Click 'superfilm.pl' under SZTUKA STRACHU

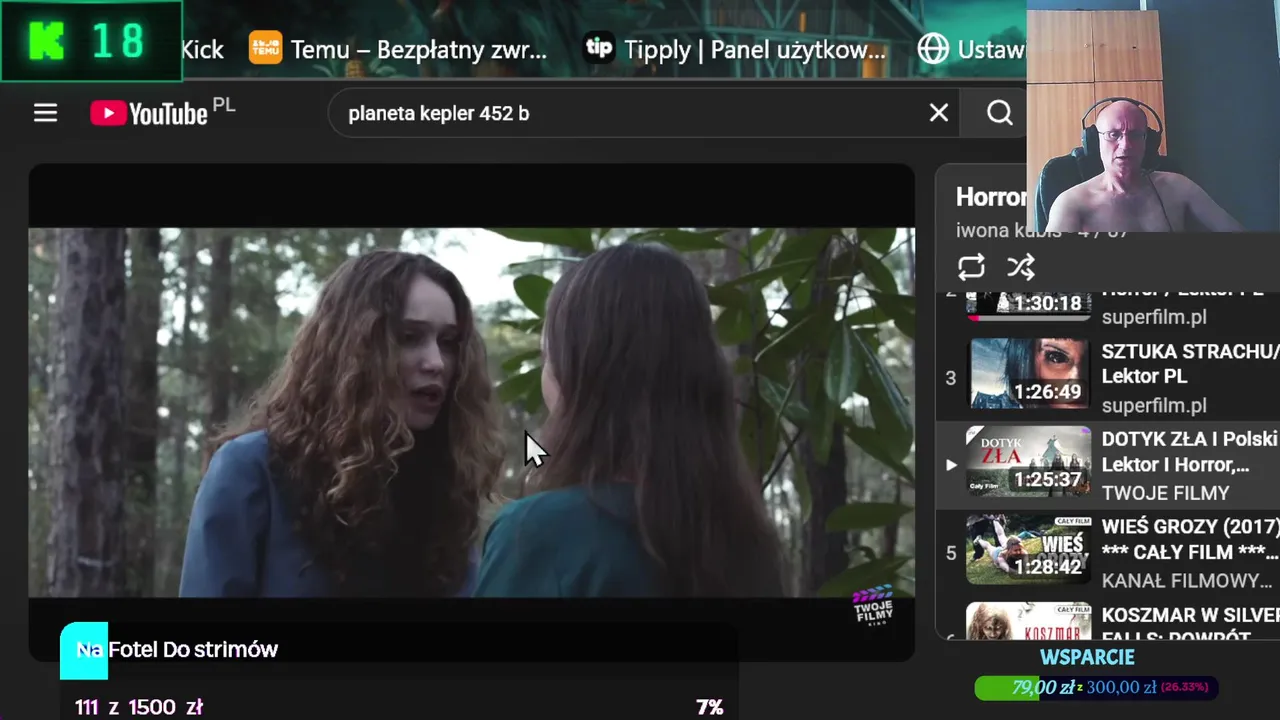coord(1154,405)
